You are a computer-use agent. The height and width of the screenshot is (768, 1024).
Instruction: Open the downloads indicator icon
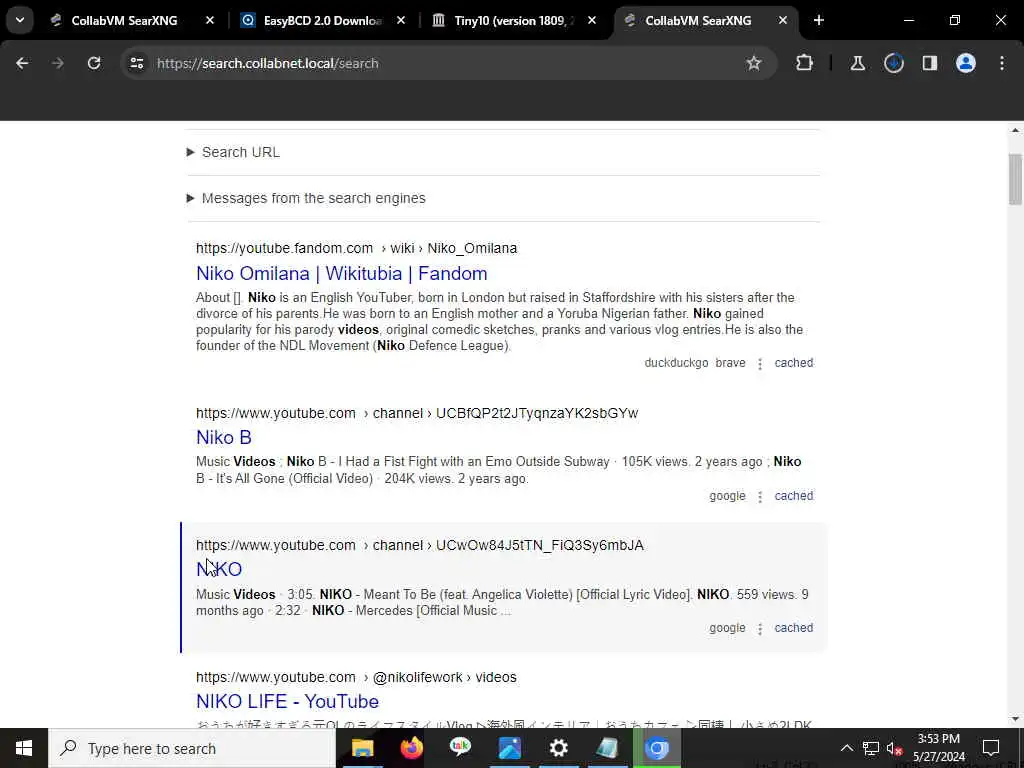point(894,63)
